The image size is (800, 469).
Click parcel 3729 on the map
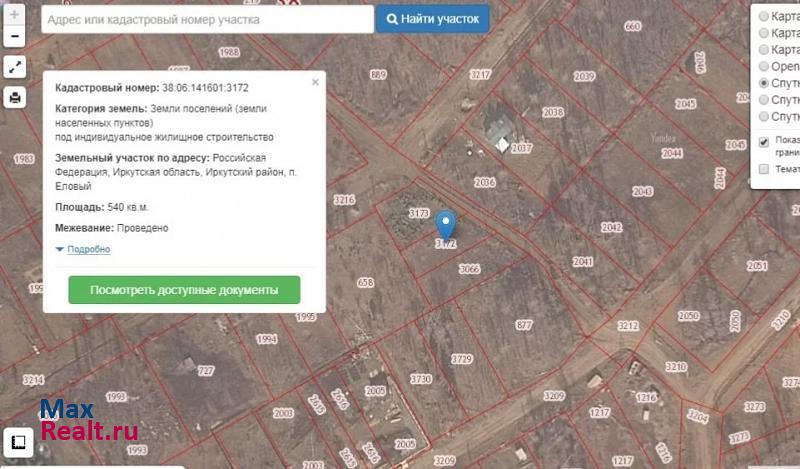click(461, 358)
